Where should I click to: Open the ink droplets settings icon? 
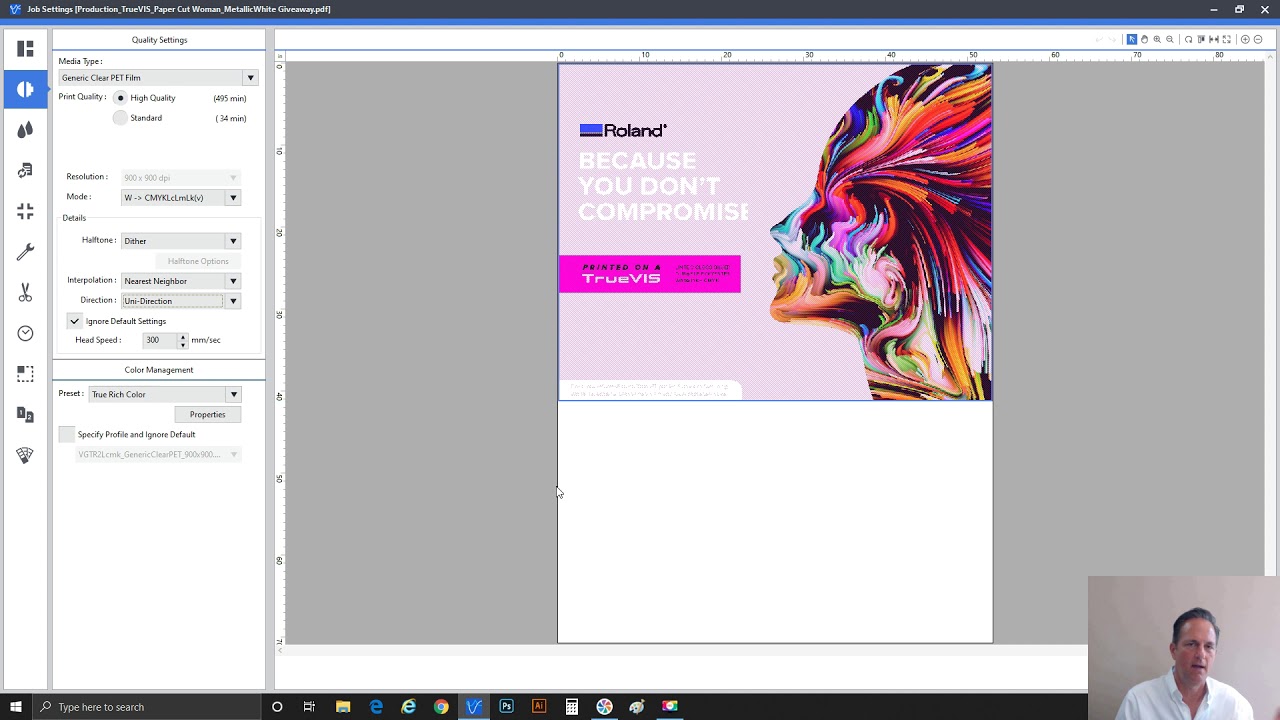[25, 130]
